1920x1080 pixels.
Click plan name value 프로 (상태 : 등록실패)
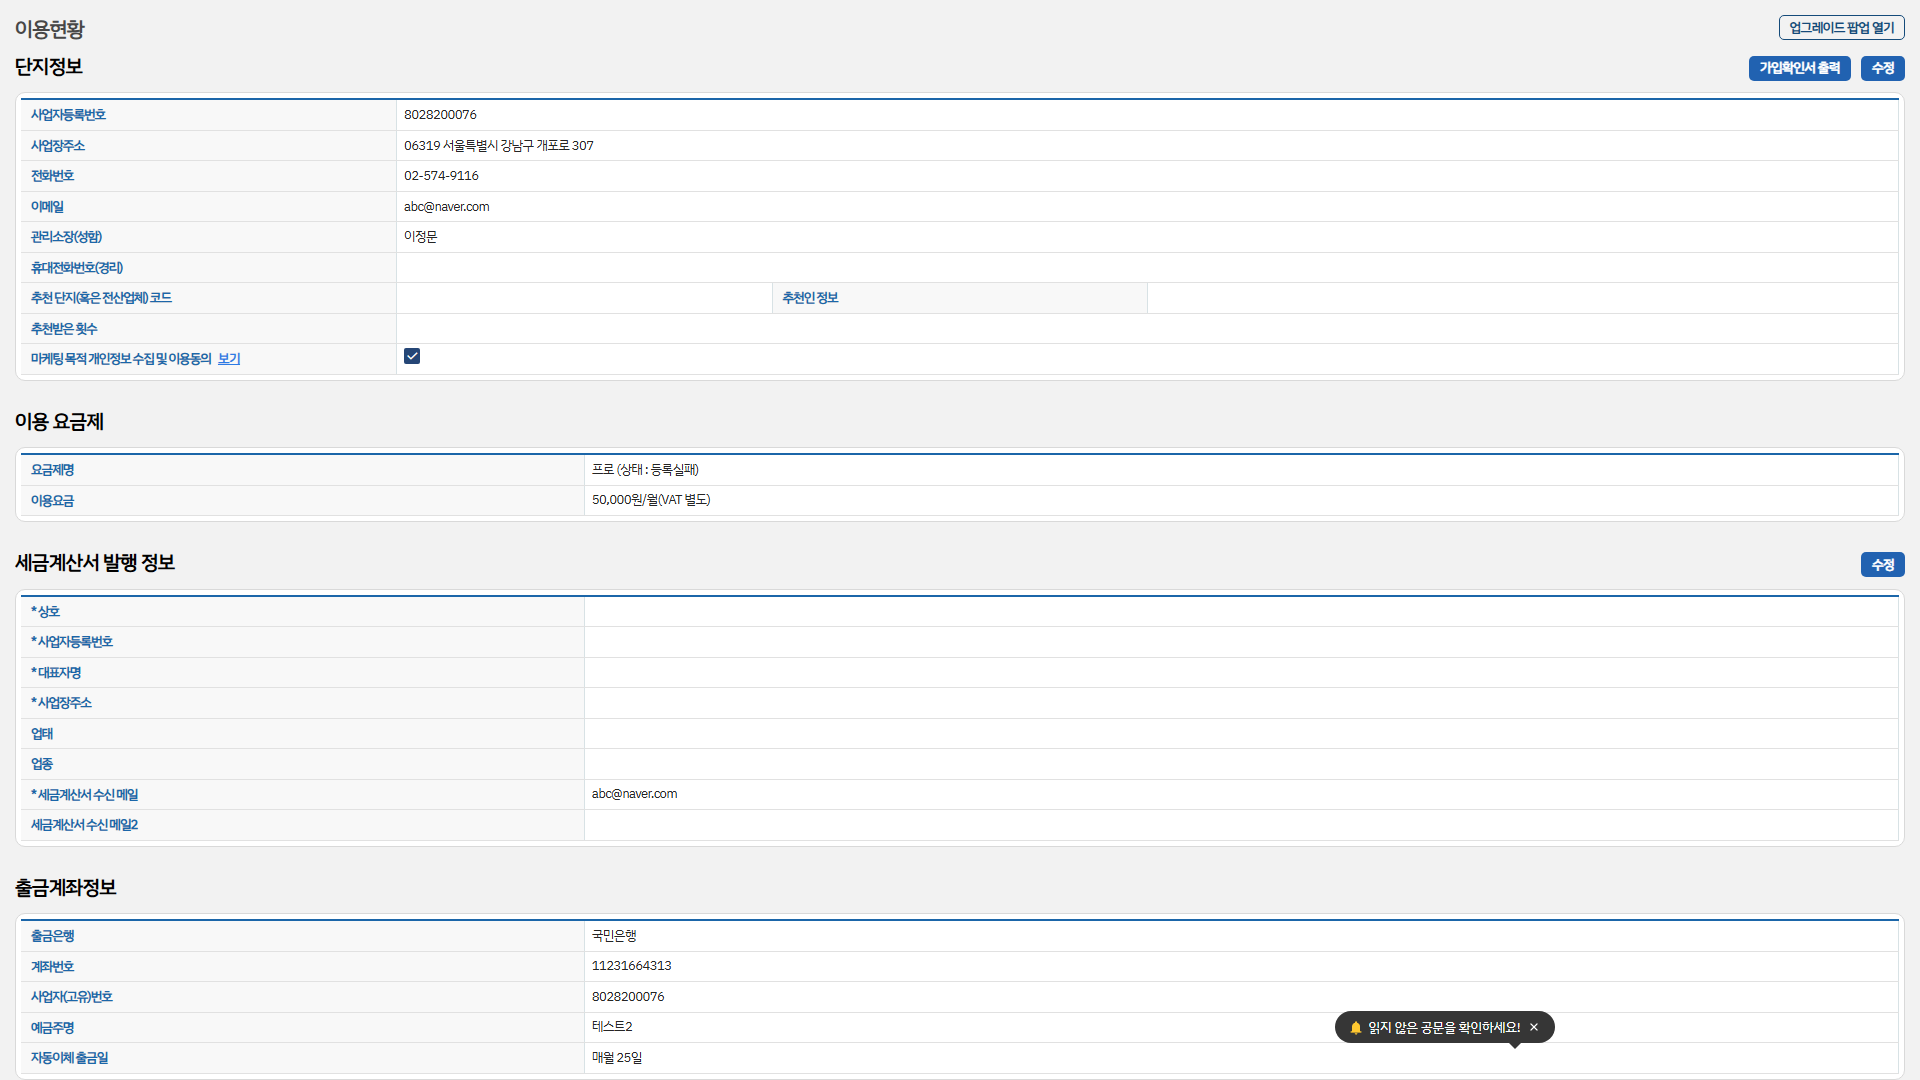(x=645, y=470)
